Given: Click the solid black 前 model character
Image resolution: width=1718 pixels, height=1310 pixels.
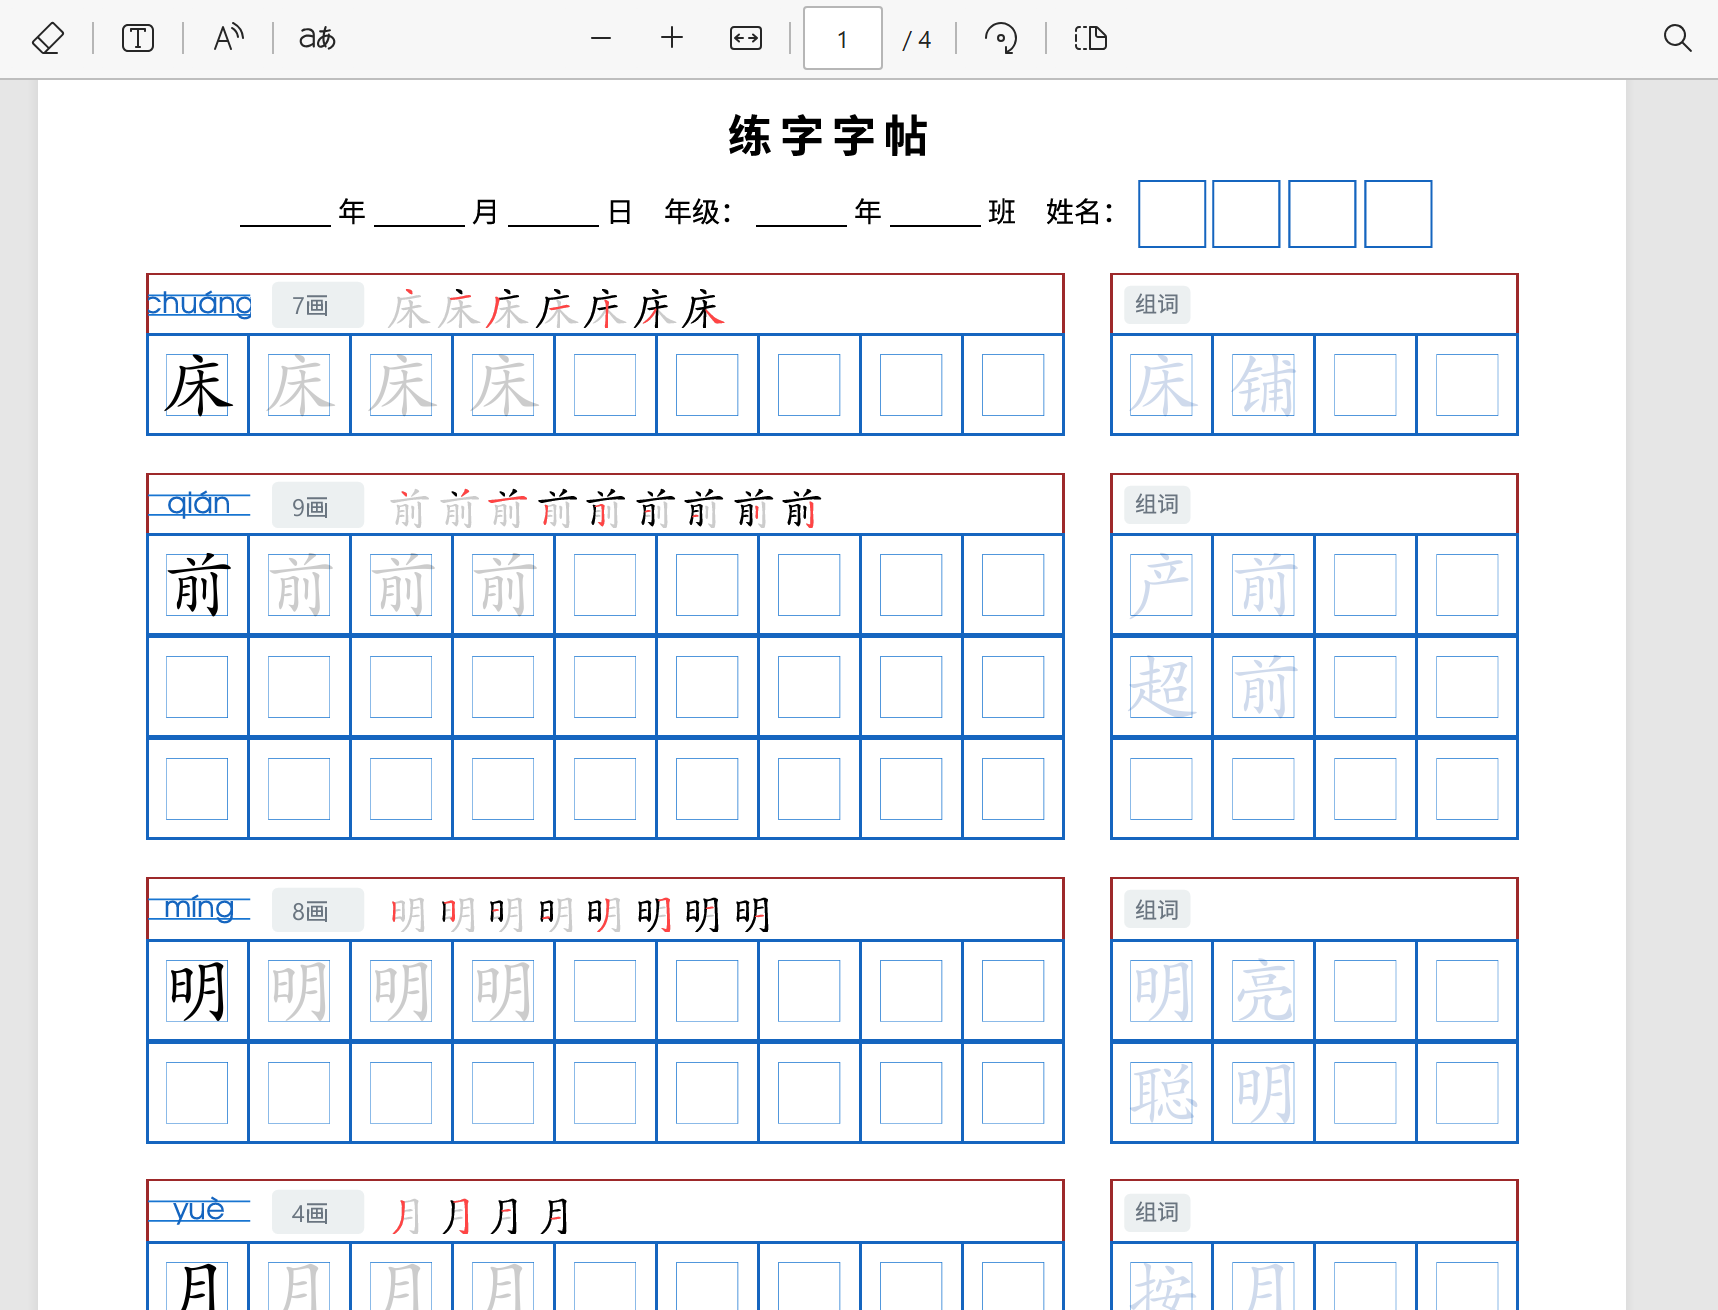Looking at the screenshot, I should click(198, 585).
